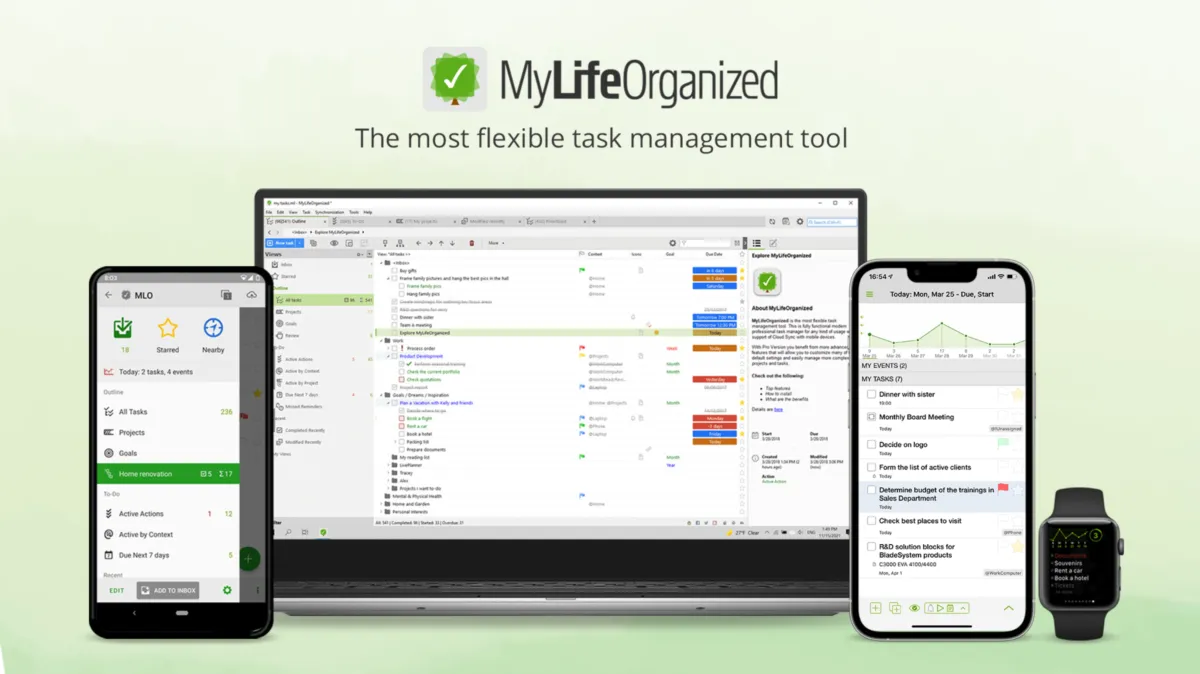Open settings gear in Android bottom bar
The height and width of the screenshot is (674, 1200).
click(227, 591)
